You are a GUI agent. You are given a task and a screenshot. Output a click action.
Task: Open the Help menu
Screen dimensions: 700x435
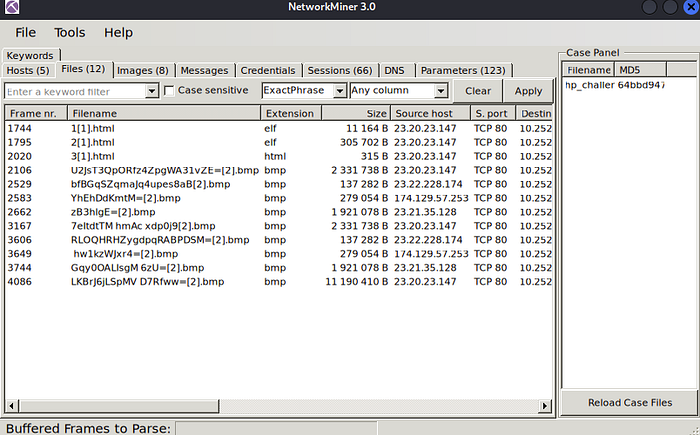click(118, 33)
